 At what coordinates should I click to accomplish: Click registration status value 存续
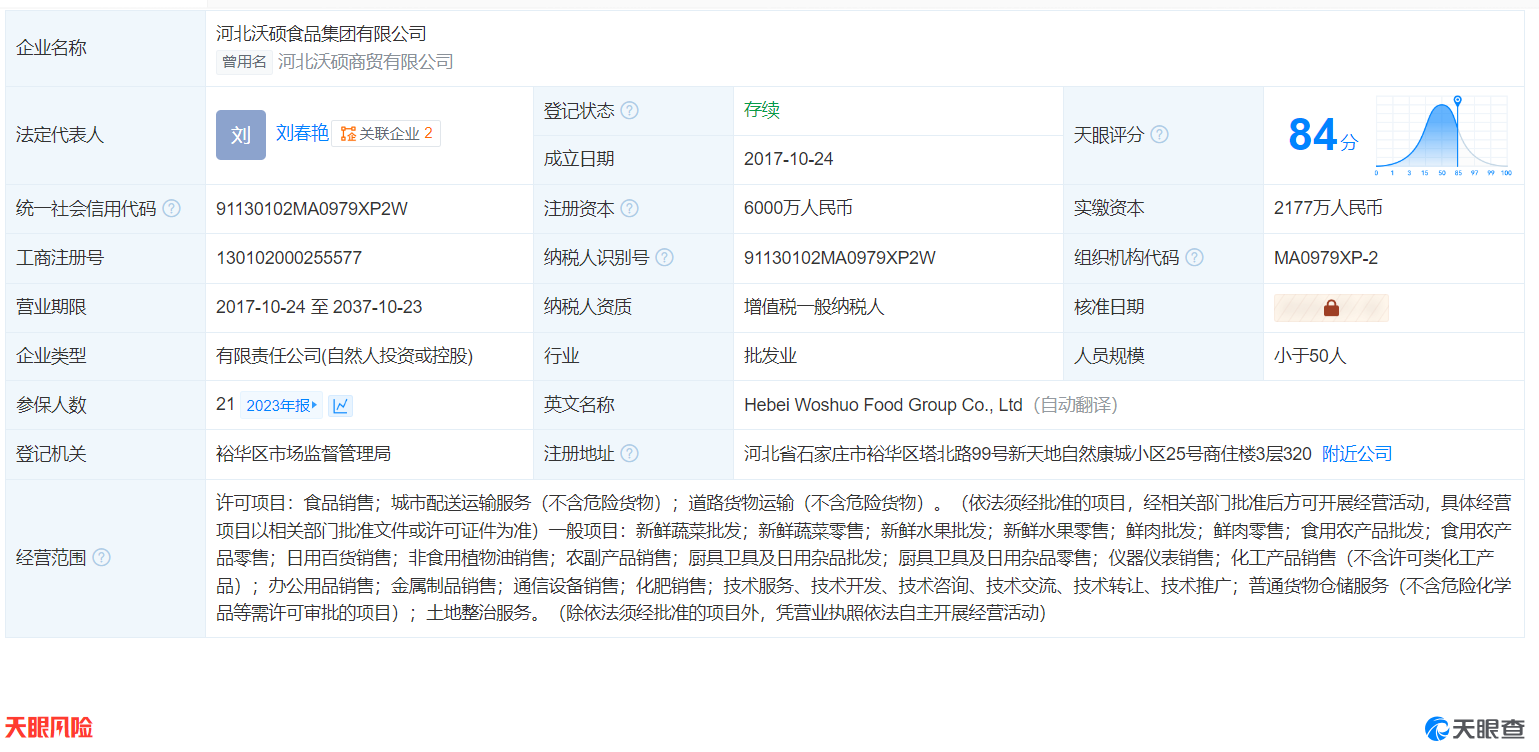(x=762, y=110)
